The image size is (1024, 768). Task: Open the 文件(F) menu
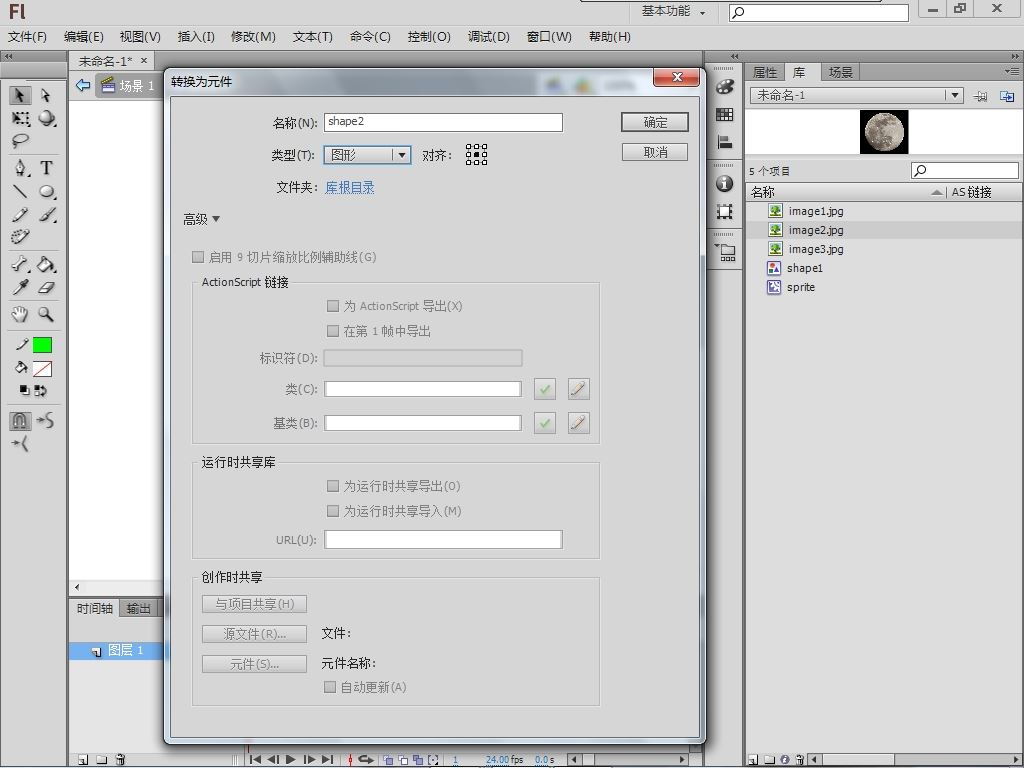pos(27,37)
